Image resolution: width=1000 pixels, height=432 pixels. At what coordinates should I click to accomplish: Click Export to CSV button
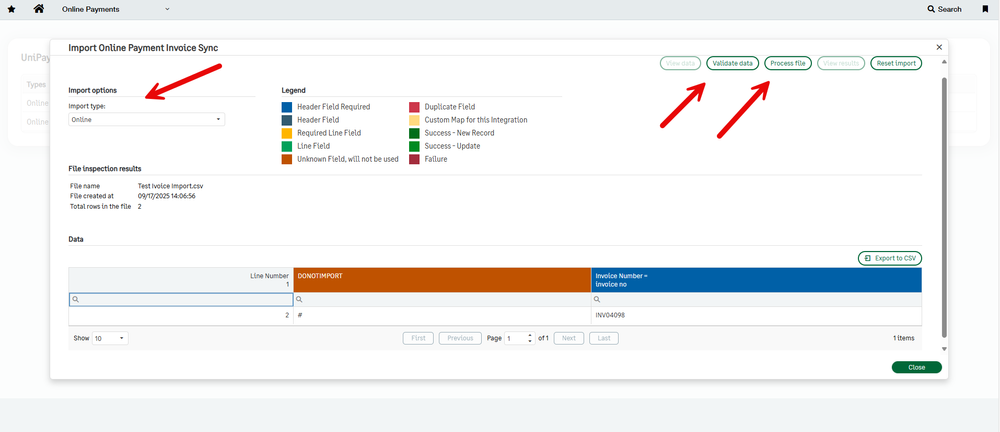(x=890, y=258)
